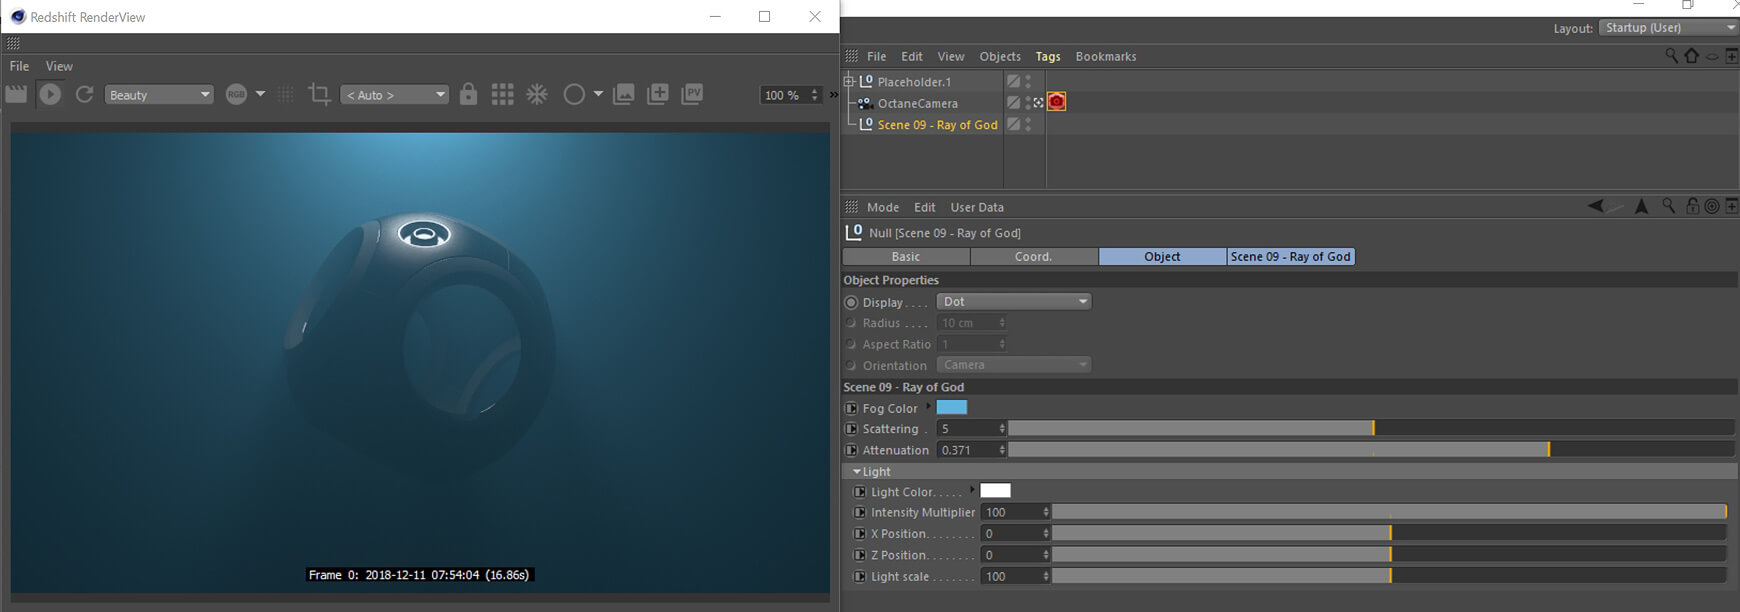The image size is (1740, 612).
Task: Click the red Octane camera tag
Action: point(1057,102)
